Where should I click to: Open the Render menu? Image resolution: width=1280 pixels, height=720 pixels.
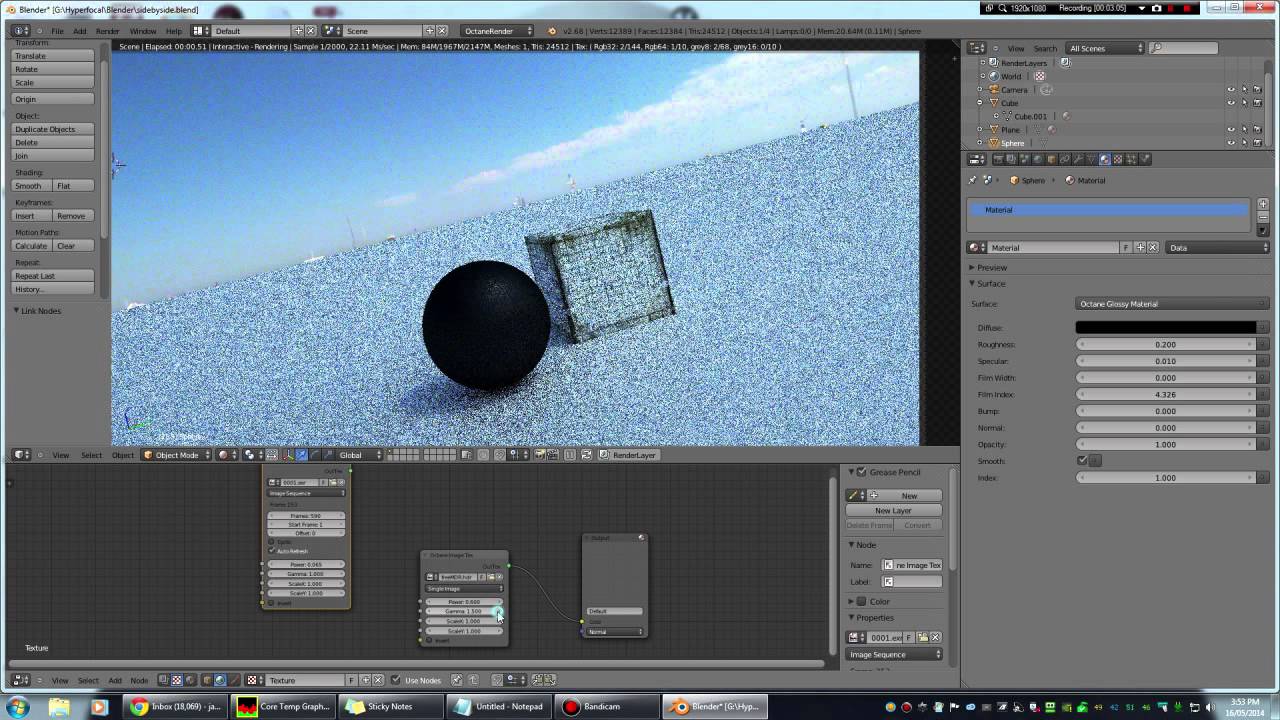(107, 31)
